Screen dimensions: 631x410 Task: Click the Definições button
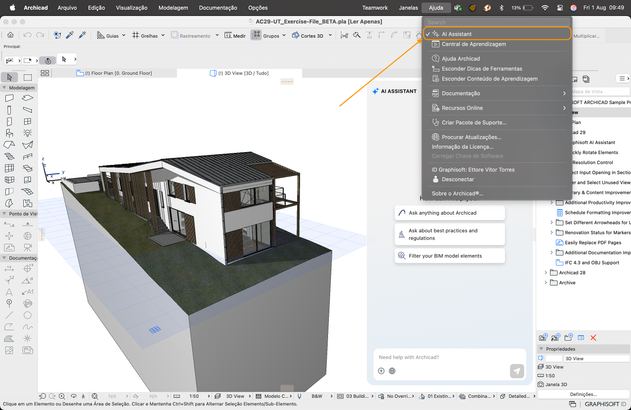(583, 394)
